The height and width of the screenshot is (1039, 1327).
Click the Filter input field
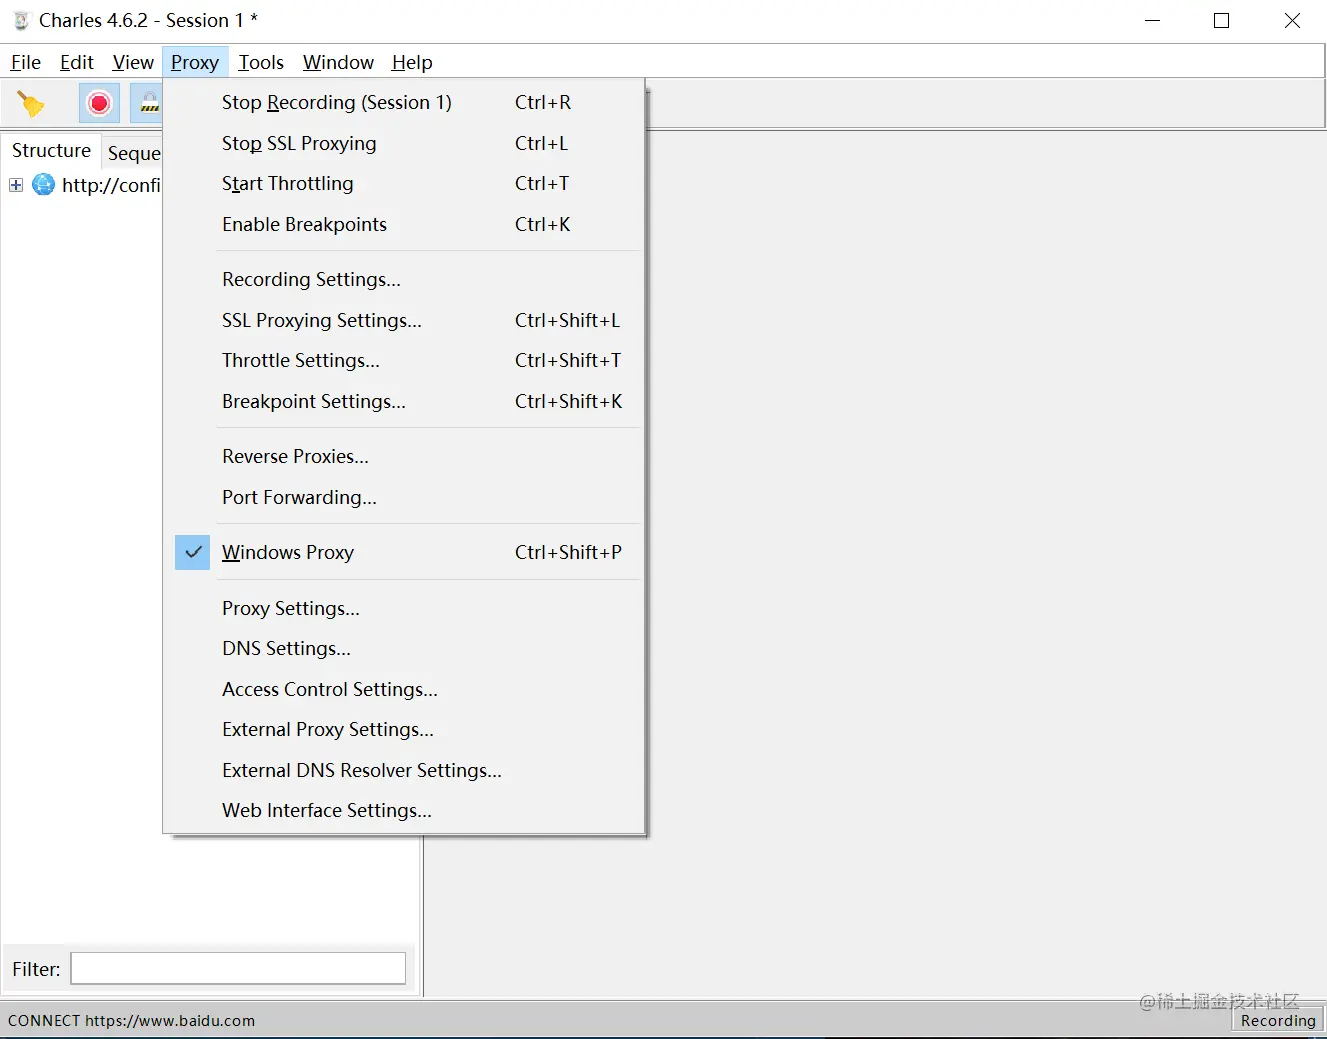(x=238, y=968)
